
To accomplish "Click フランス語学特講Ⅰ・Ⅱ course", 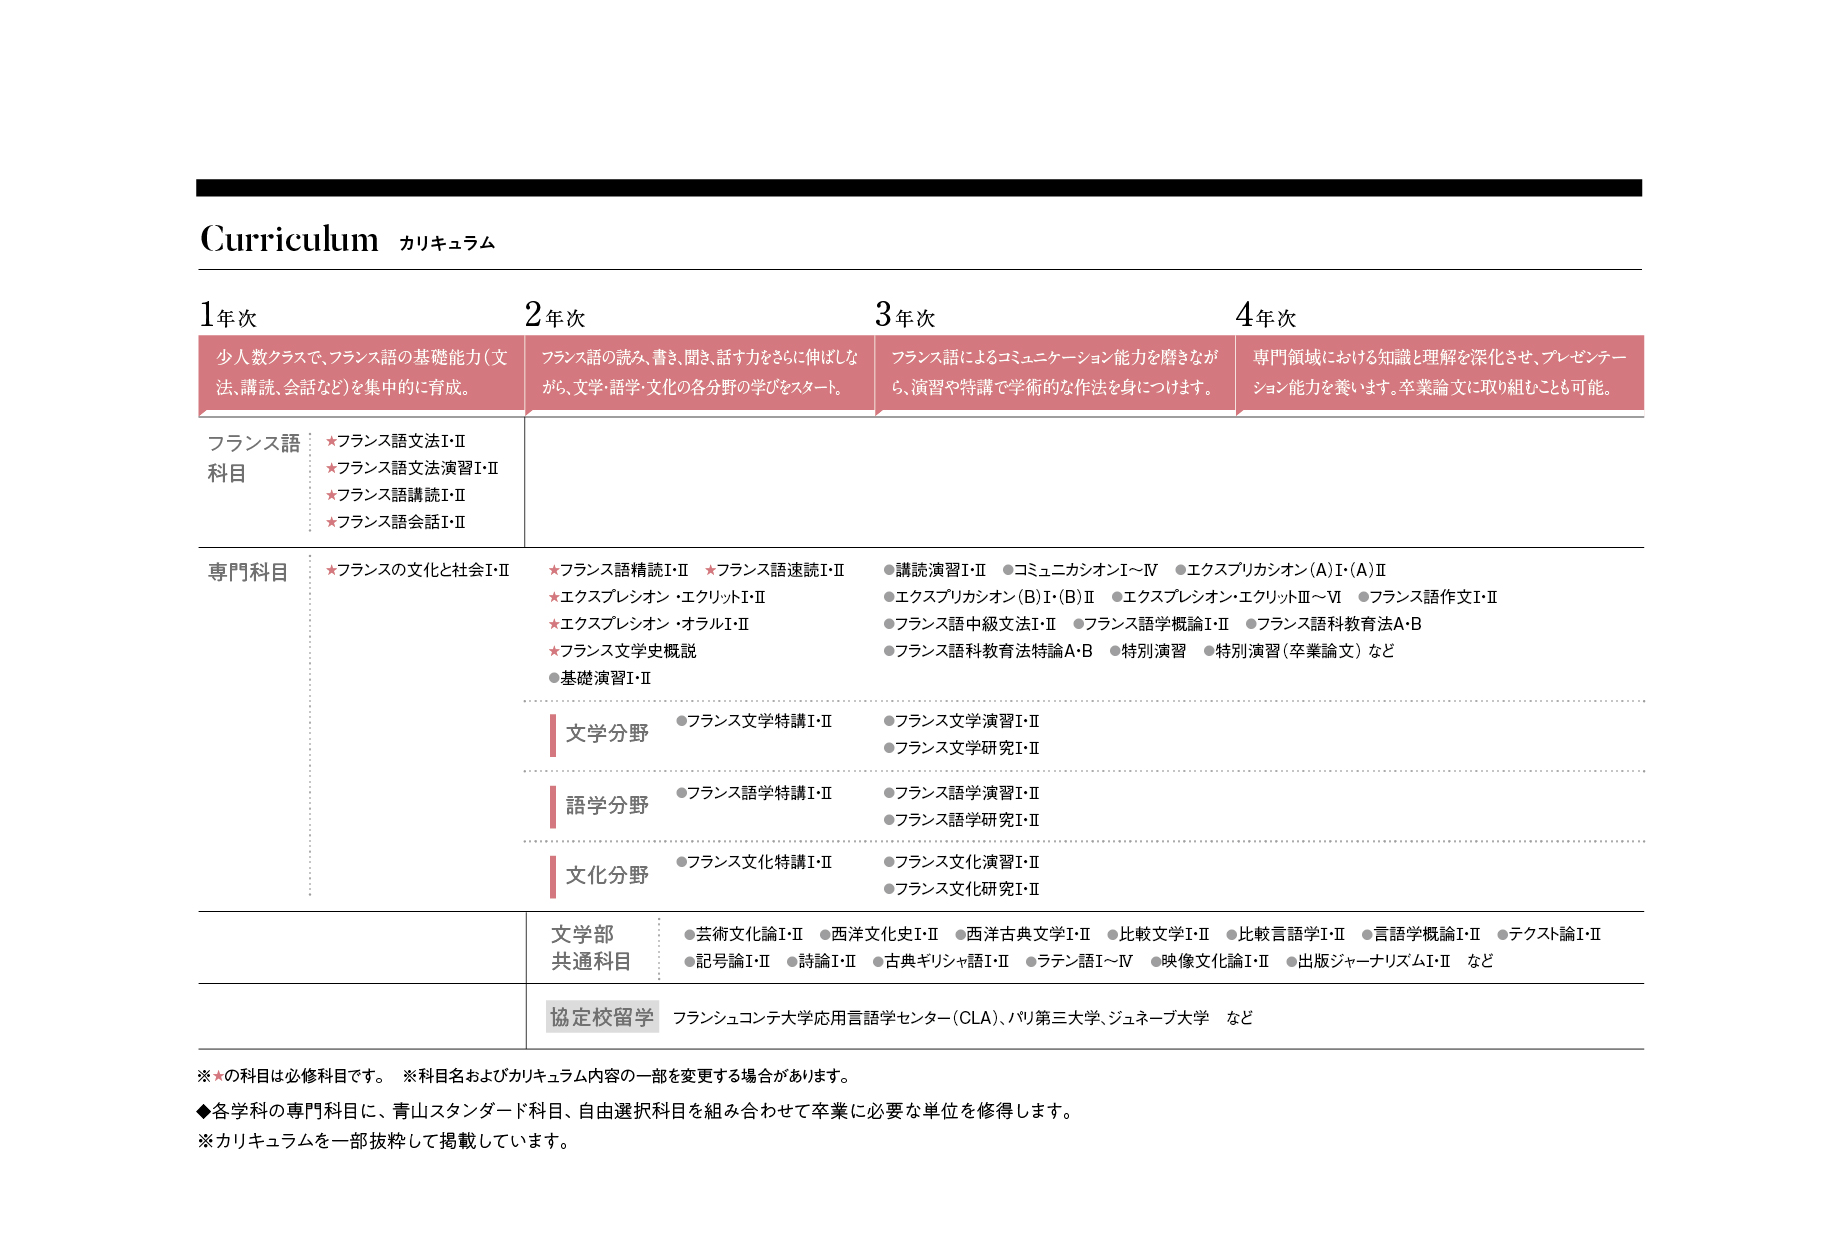I will [754, 793].
